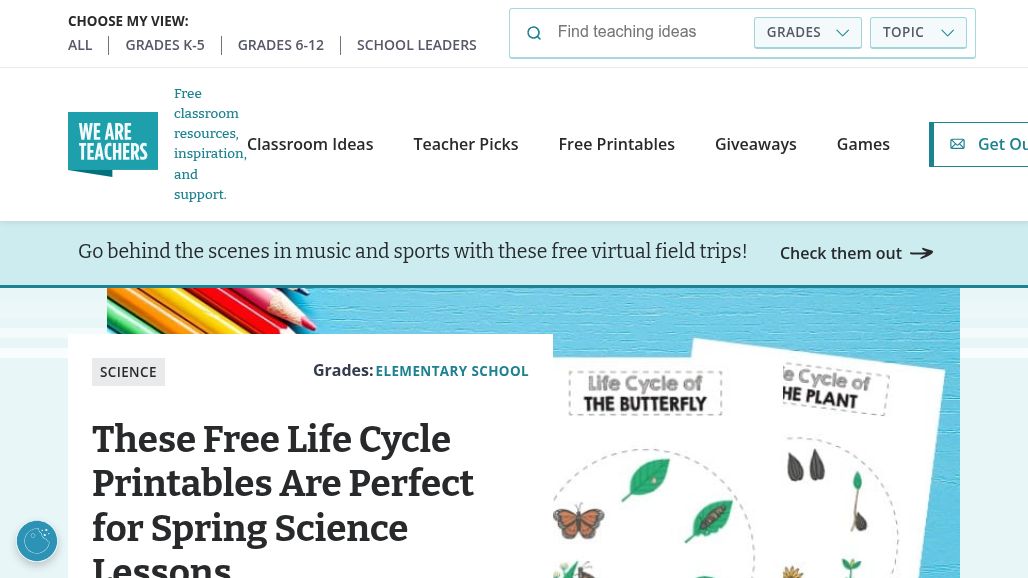The image size is (1028, 578).
Task: Click the Science category tag
Action: [128, 372]
